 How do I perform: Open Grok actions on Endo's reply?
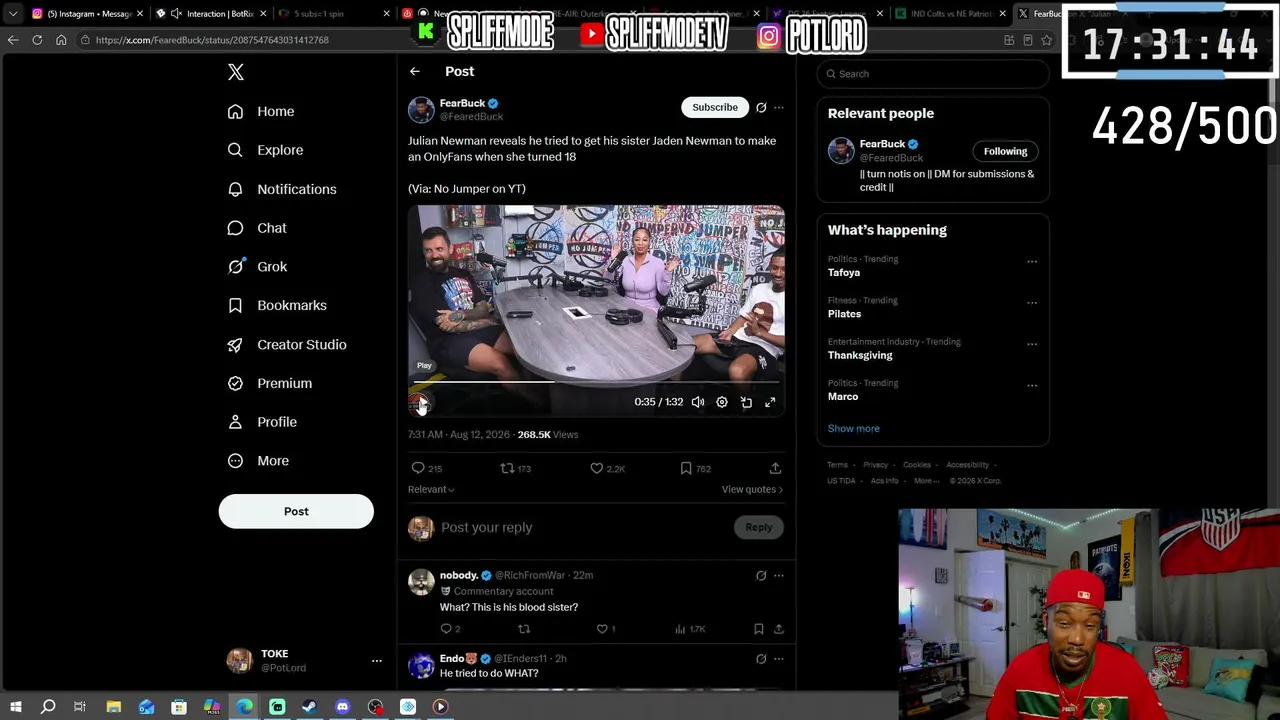[761, 659]
